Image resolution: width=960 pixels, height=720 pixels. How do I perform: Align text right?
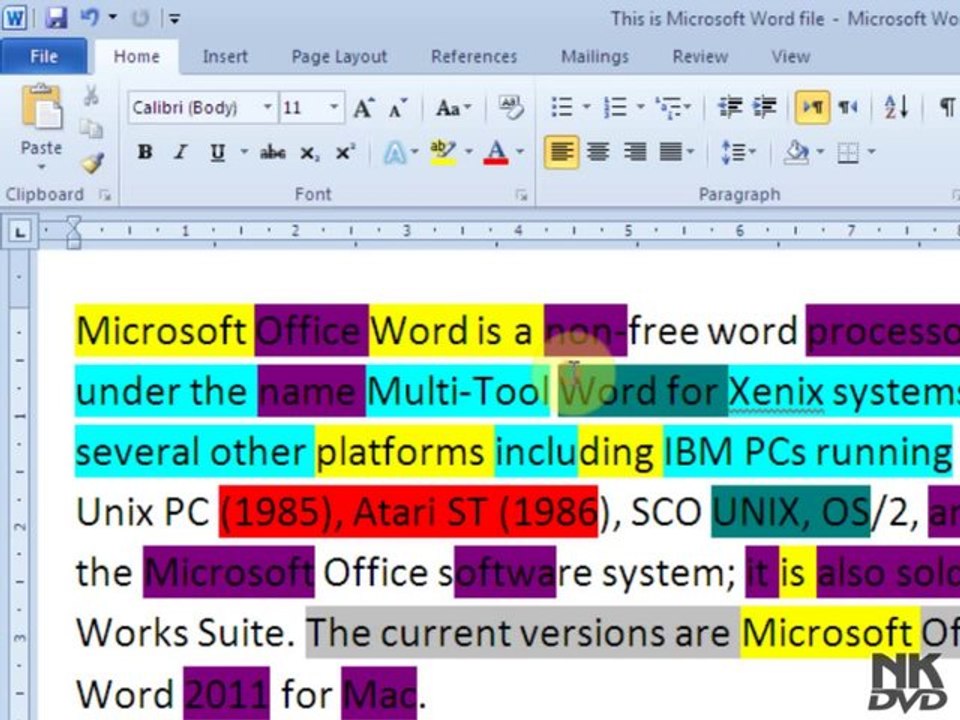tap(634, 151)
